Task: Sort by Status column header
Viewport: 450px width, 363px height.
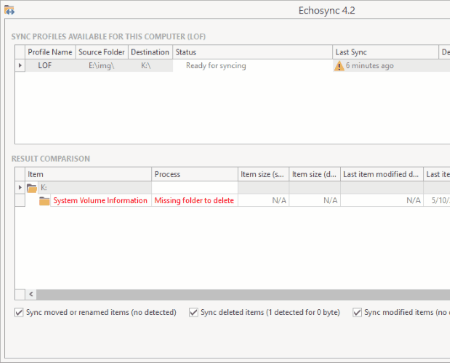Action: click(252, 52)
